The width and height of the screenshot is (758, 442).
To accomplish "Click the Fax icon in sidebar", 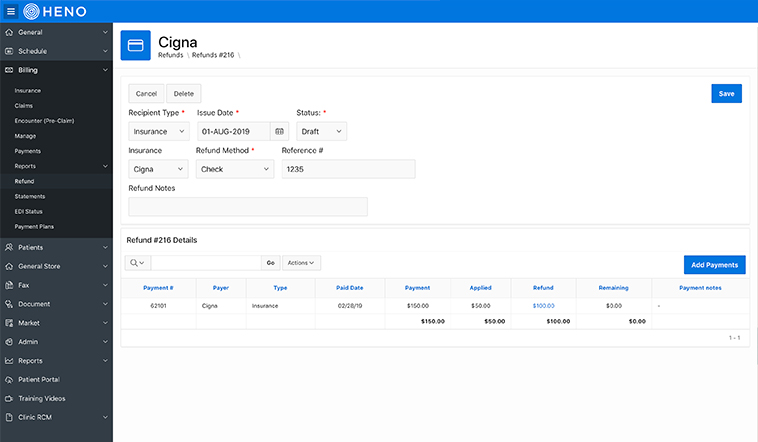I will point(9,285).
